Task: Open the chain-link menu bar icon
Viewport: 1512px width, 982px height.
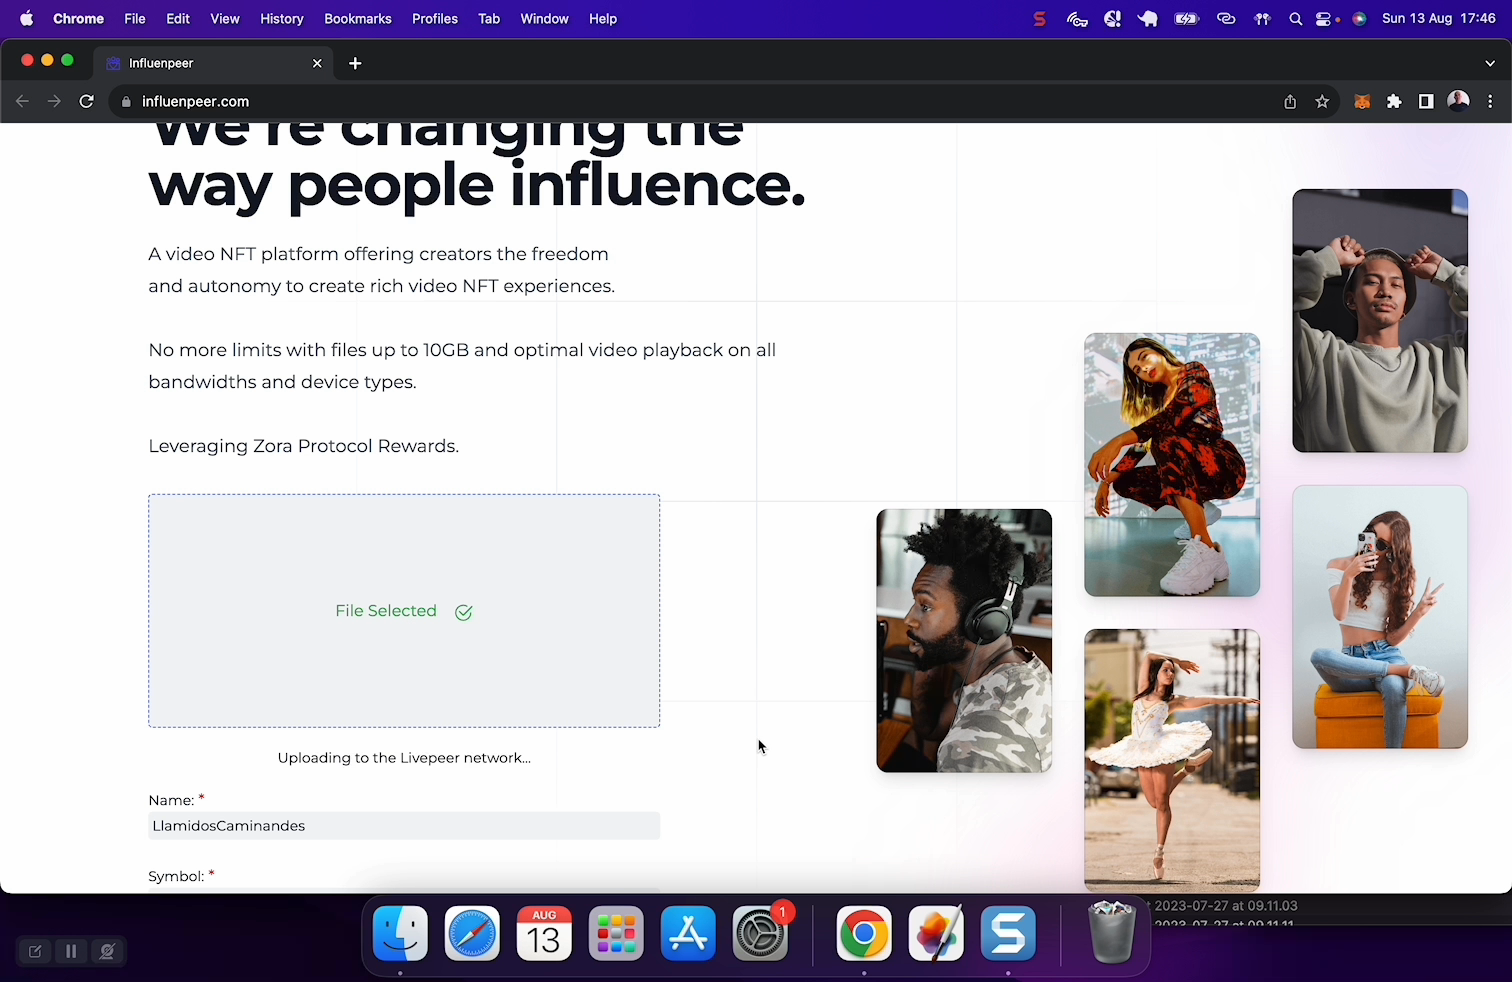Action: [1226, 19]
